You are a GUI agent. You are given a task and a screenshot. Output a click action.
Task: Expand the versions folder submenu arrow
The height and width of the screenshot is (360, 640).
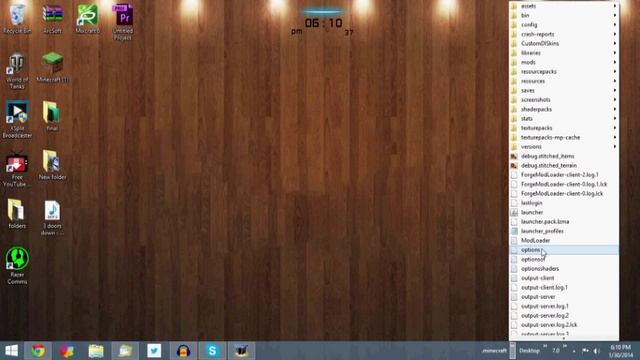tap(615, 147)
